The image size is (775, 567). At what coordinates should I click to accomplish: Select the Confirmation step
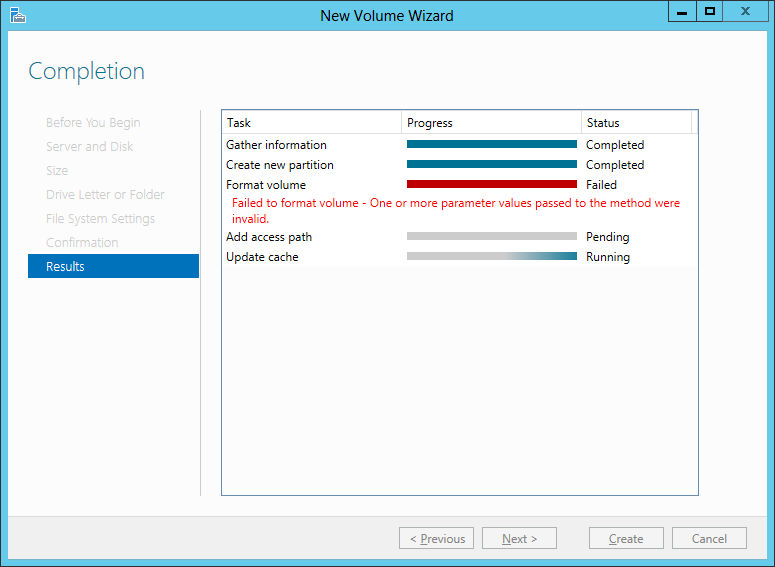82,243
